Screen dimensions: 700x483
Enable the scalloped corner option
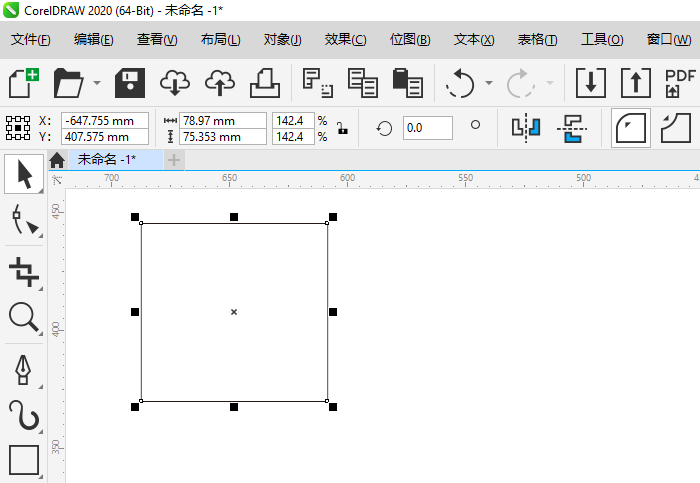[677, 128]
